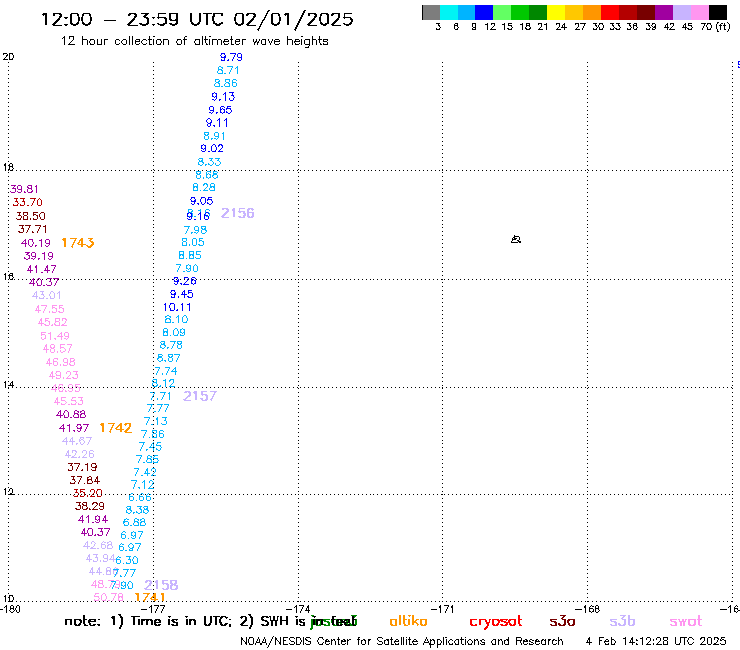Select the reading 9.45
This screenshot has width=740, height=650.
point(182,294)
